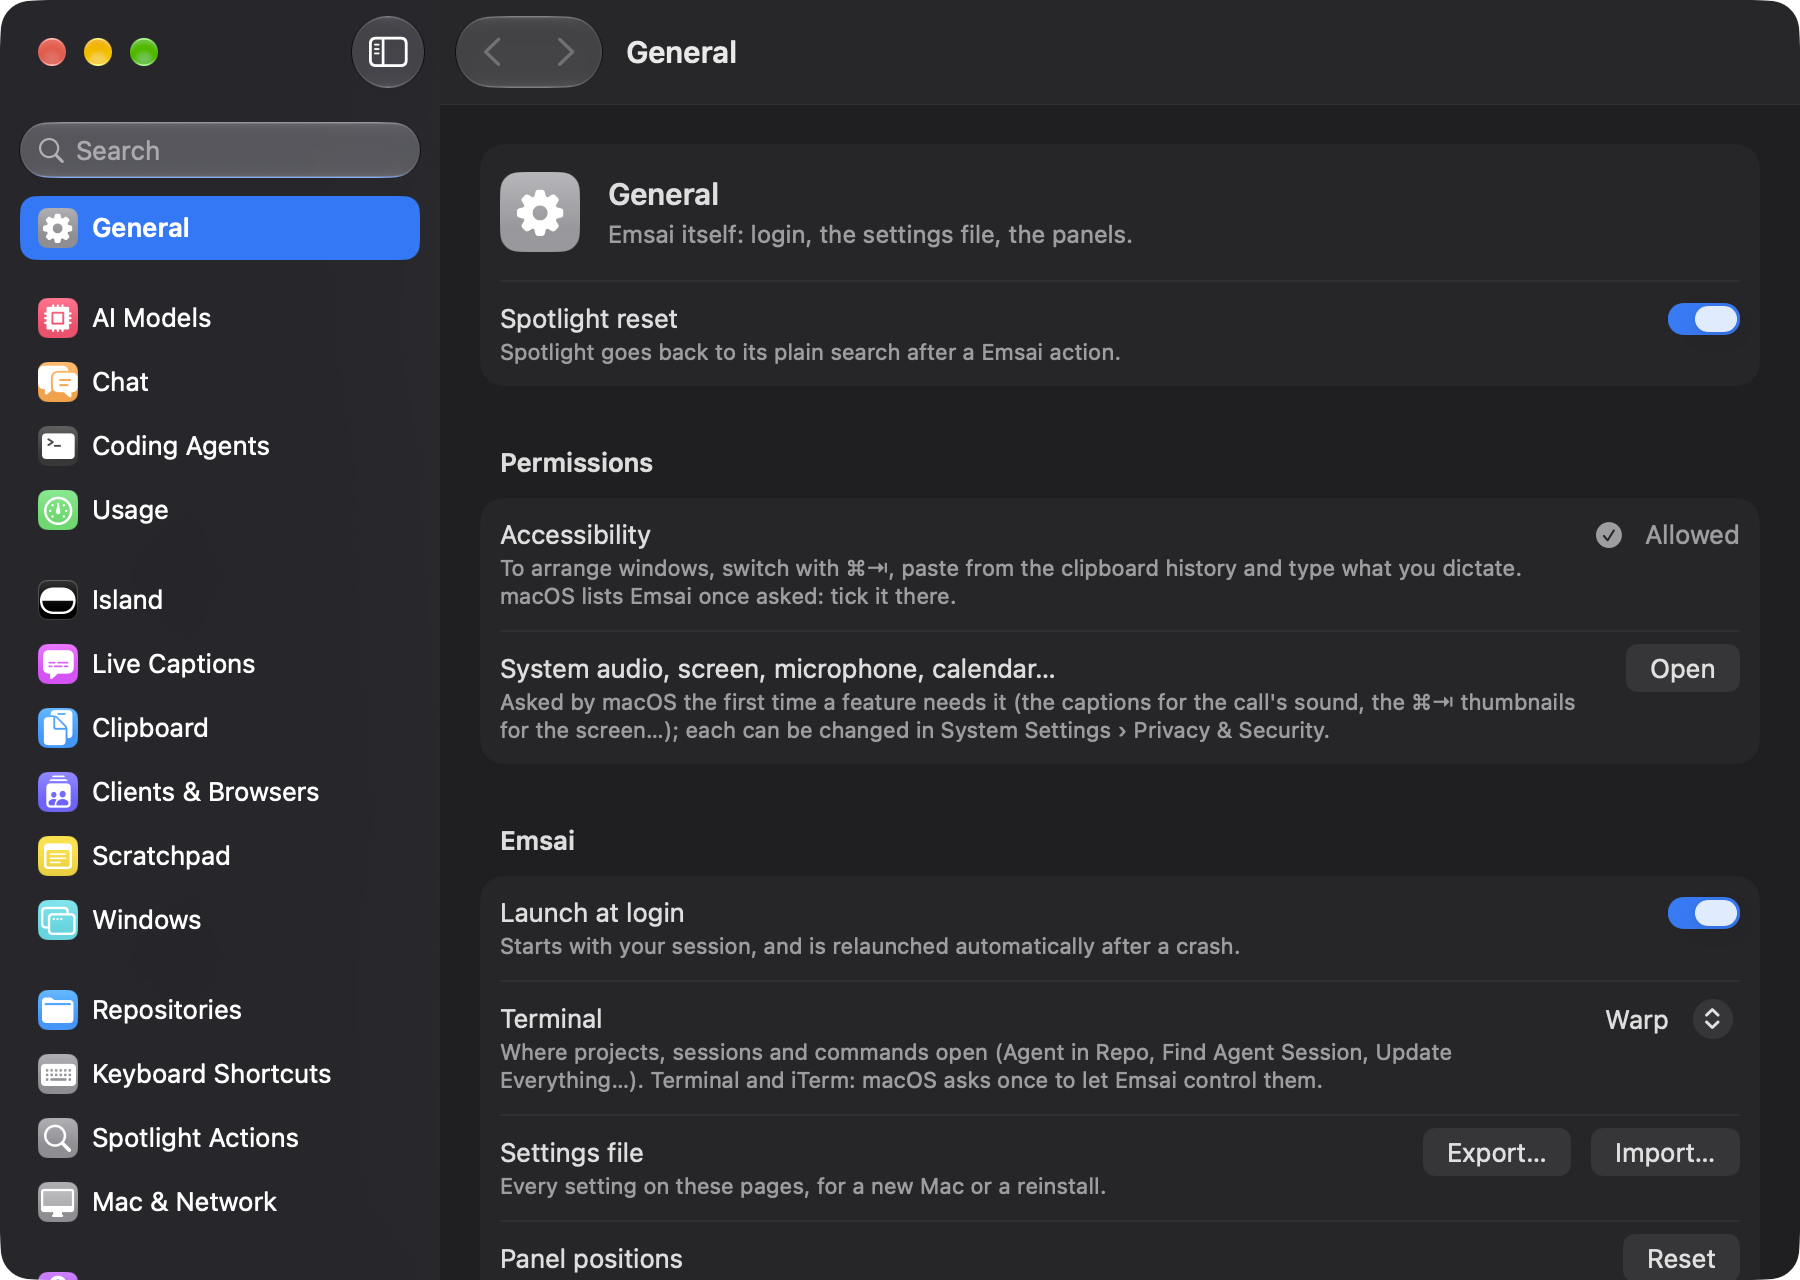Open the Chat settings page
The image size is (1800, 1280).
click(x=220, y=382)
